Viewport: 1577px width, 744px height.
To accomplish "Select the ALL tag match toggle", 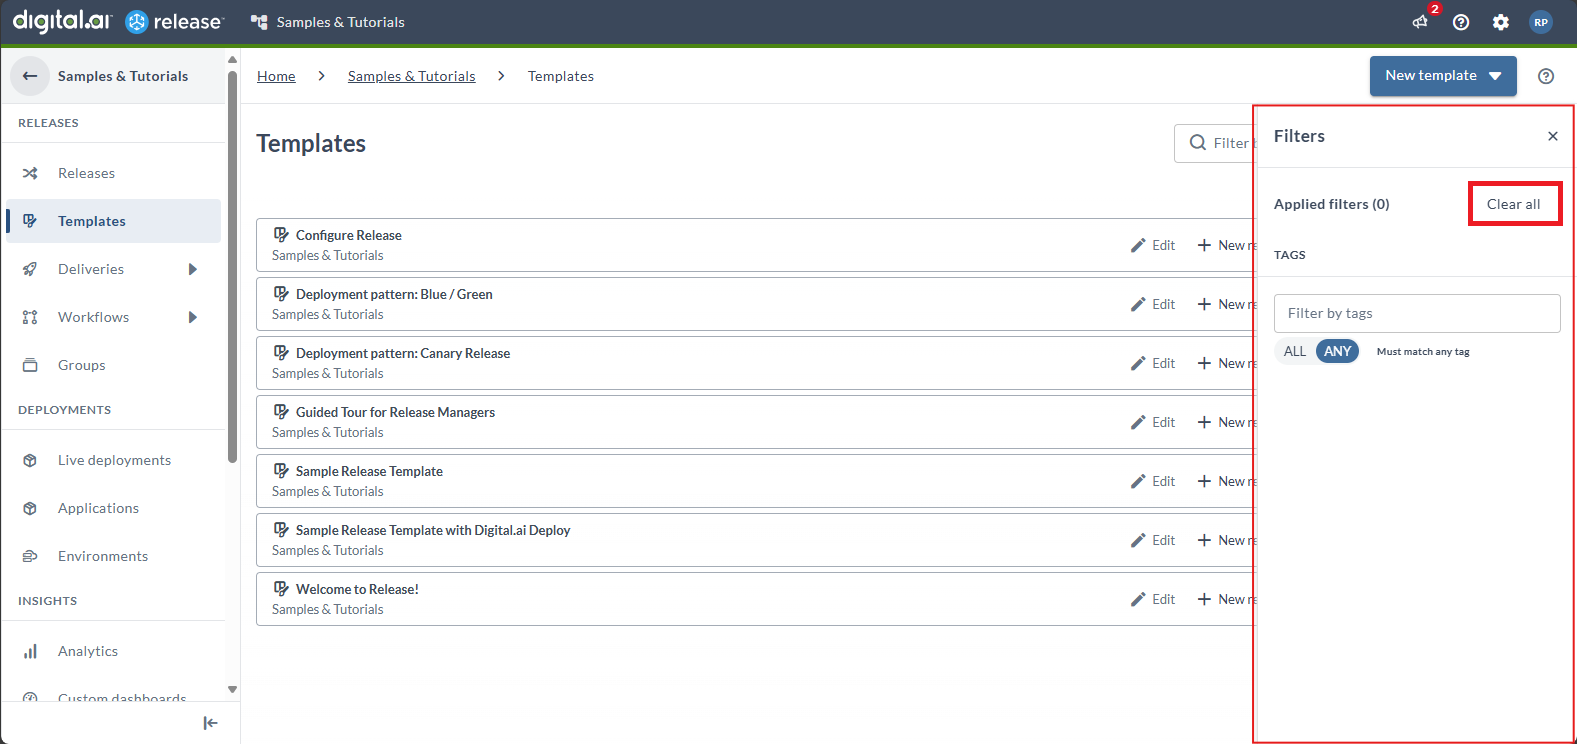I will [x=1295, y=351].
